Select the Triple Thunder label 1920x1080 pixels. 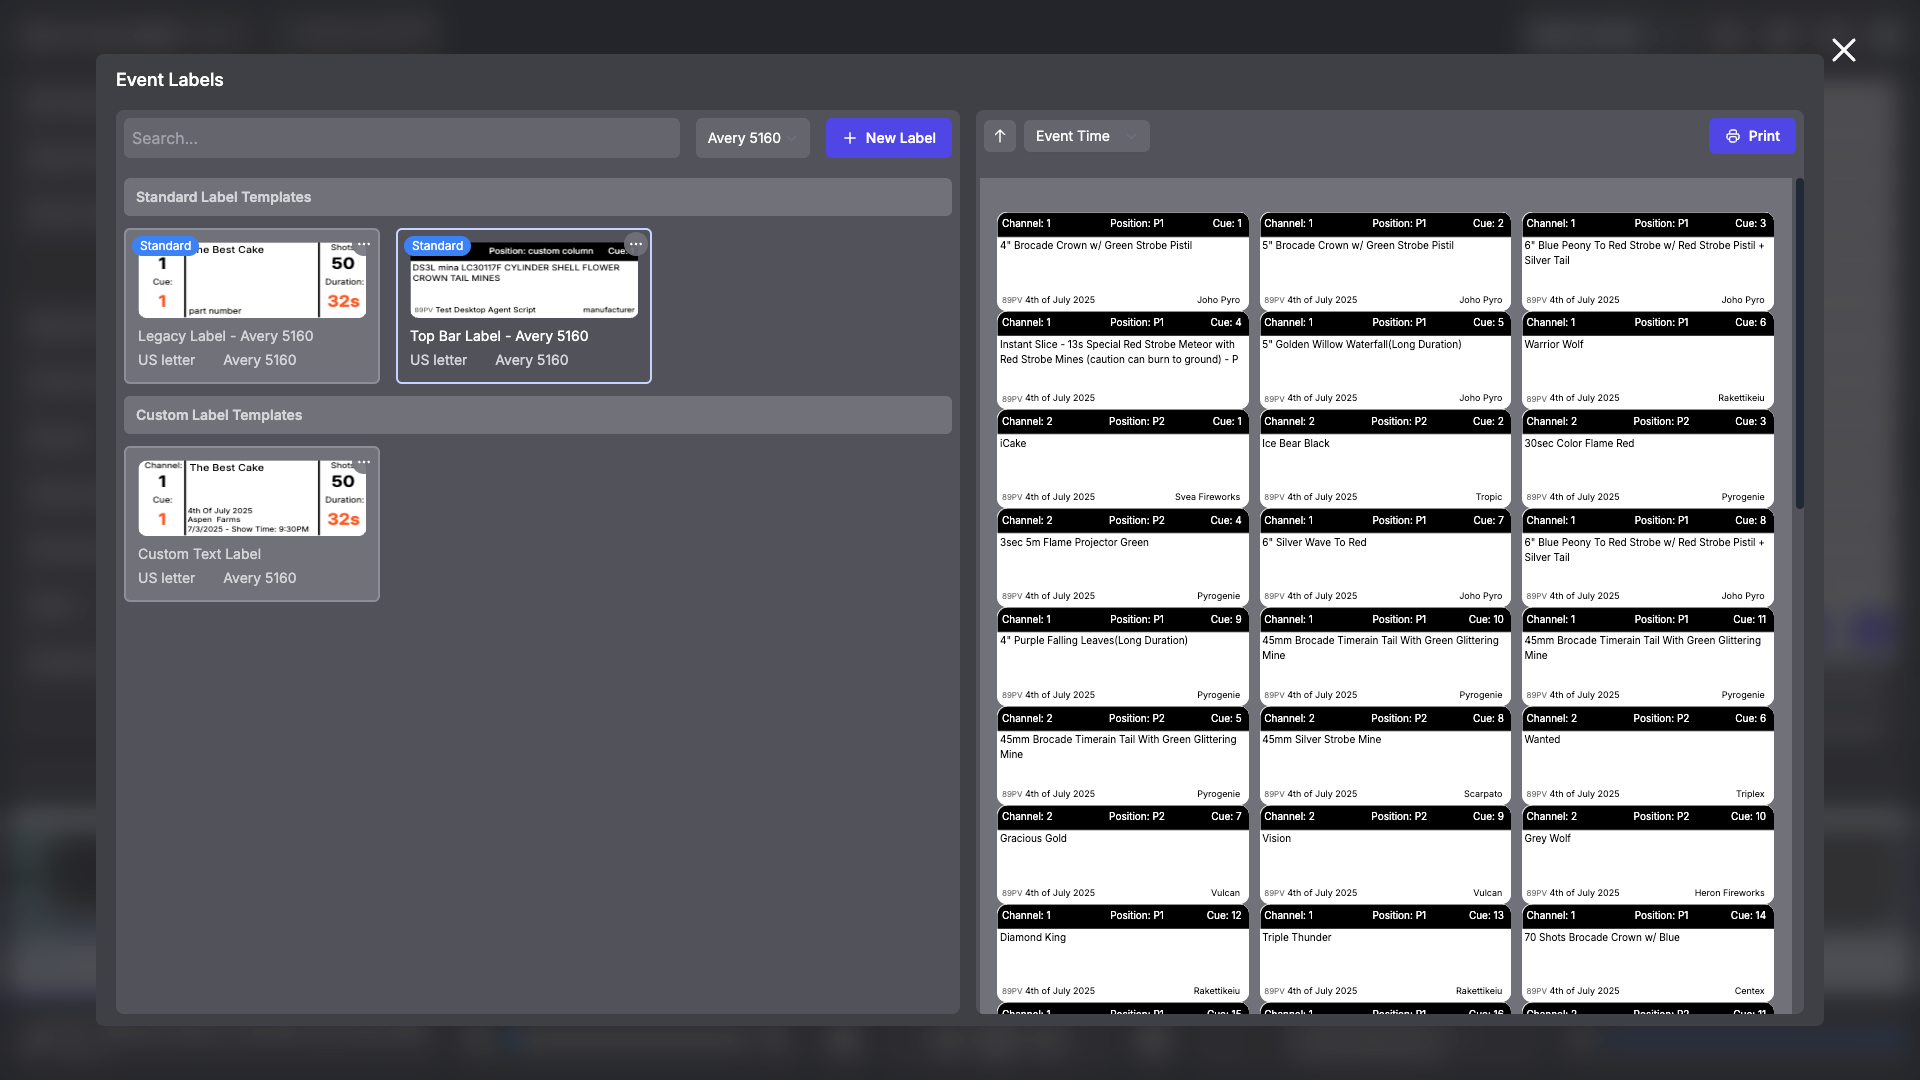(1385, 953)
